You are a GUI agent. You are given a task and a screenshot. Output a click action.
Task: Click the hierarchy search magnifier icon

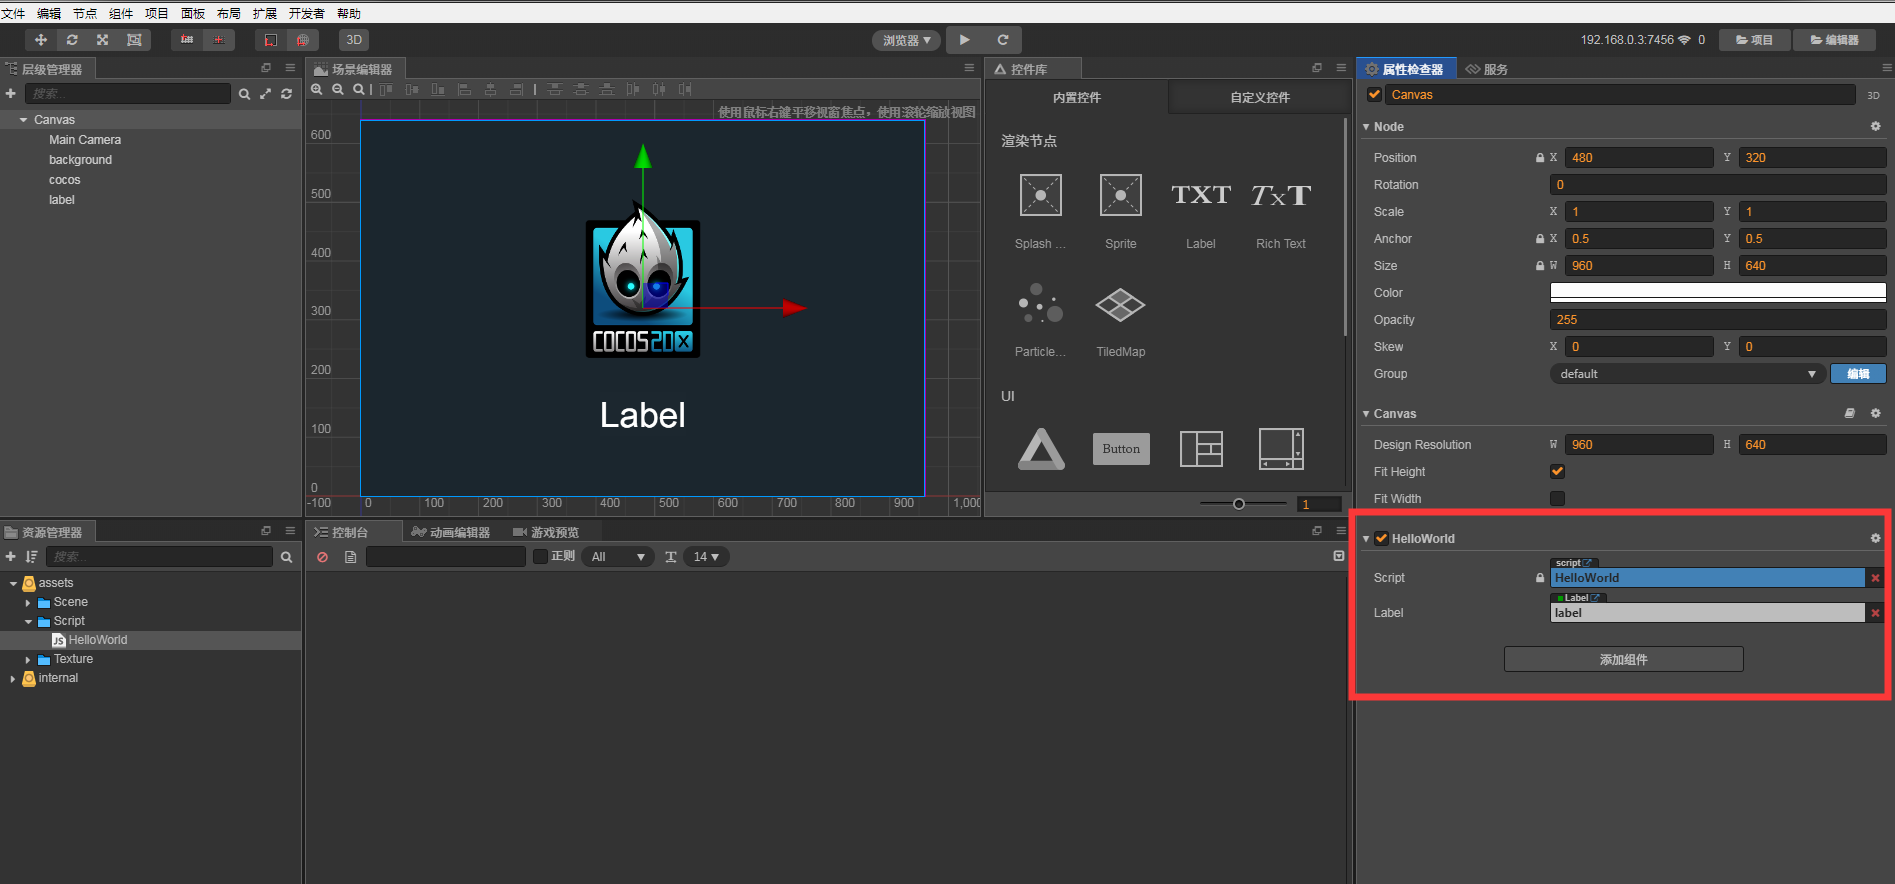coord(244,94)
